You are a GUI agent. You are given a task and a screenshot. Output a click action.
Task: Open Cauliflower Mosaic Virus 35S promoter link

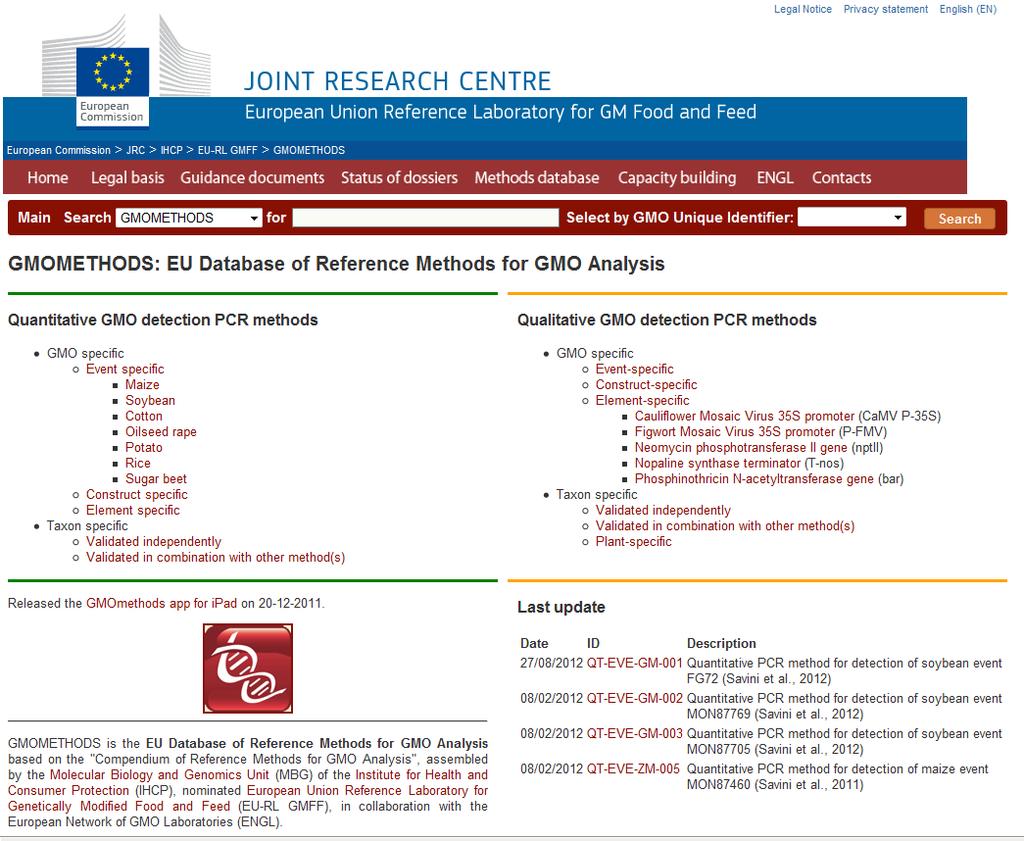pyautogui.click(x=744, y=416)
